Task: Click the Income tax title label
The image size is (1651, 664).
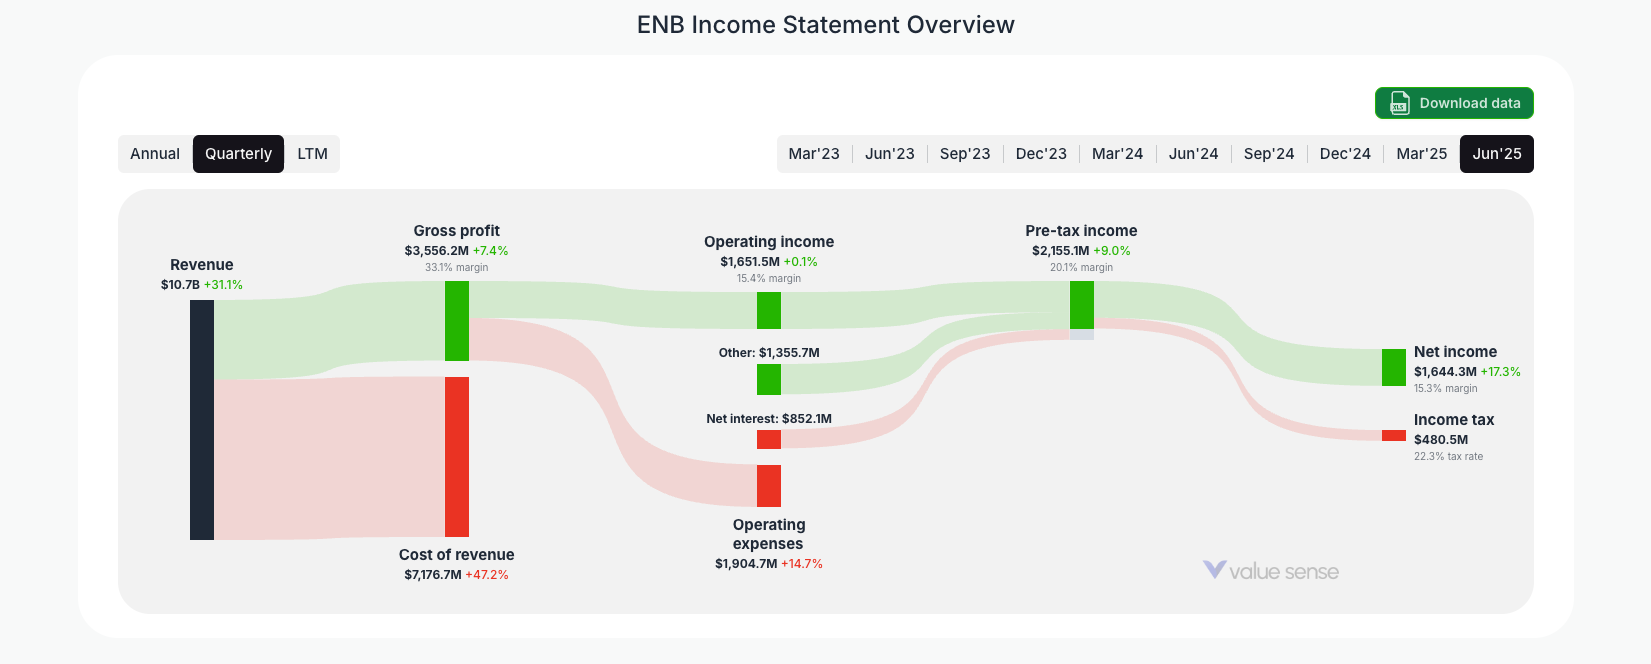Action: pos(1454,420)
